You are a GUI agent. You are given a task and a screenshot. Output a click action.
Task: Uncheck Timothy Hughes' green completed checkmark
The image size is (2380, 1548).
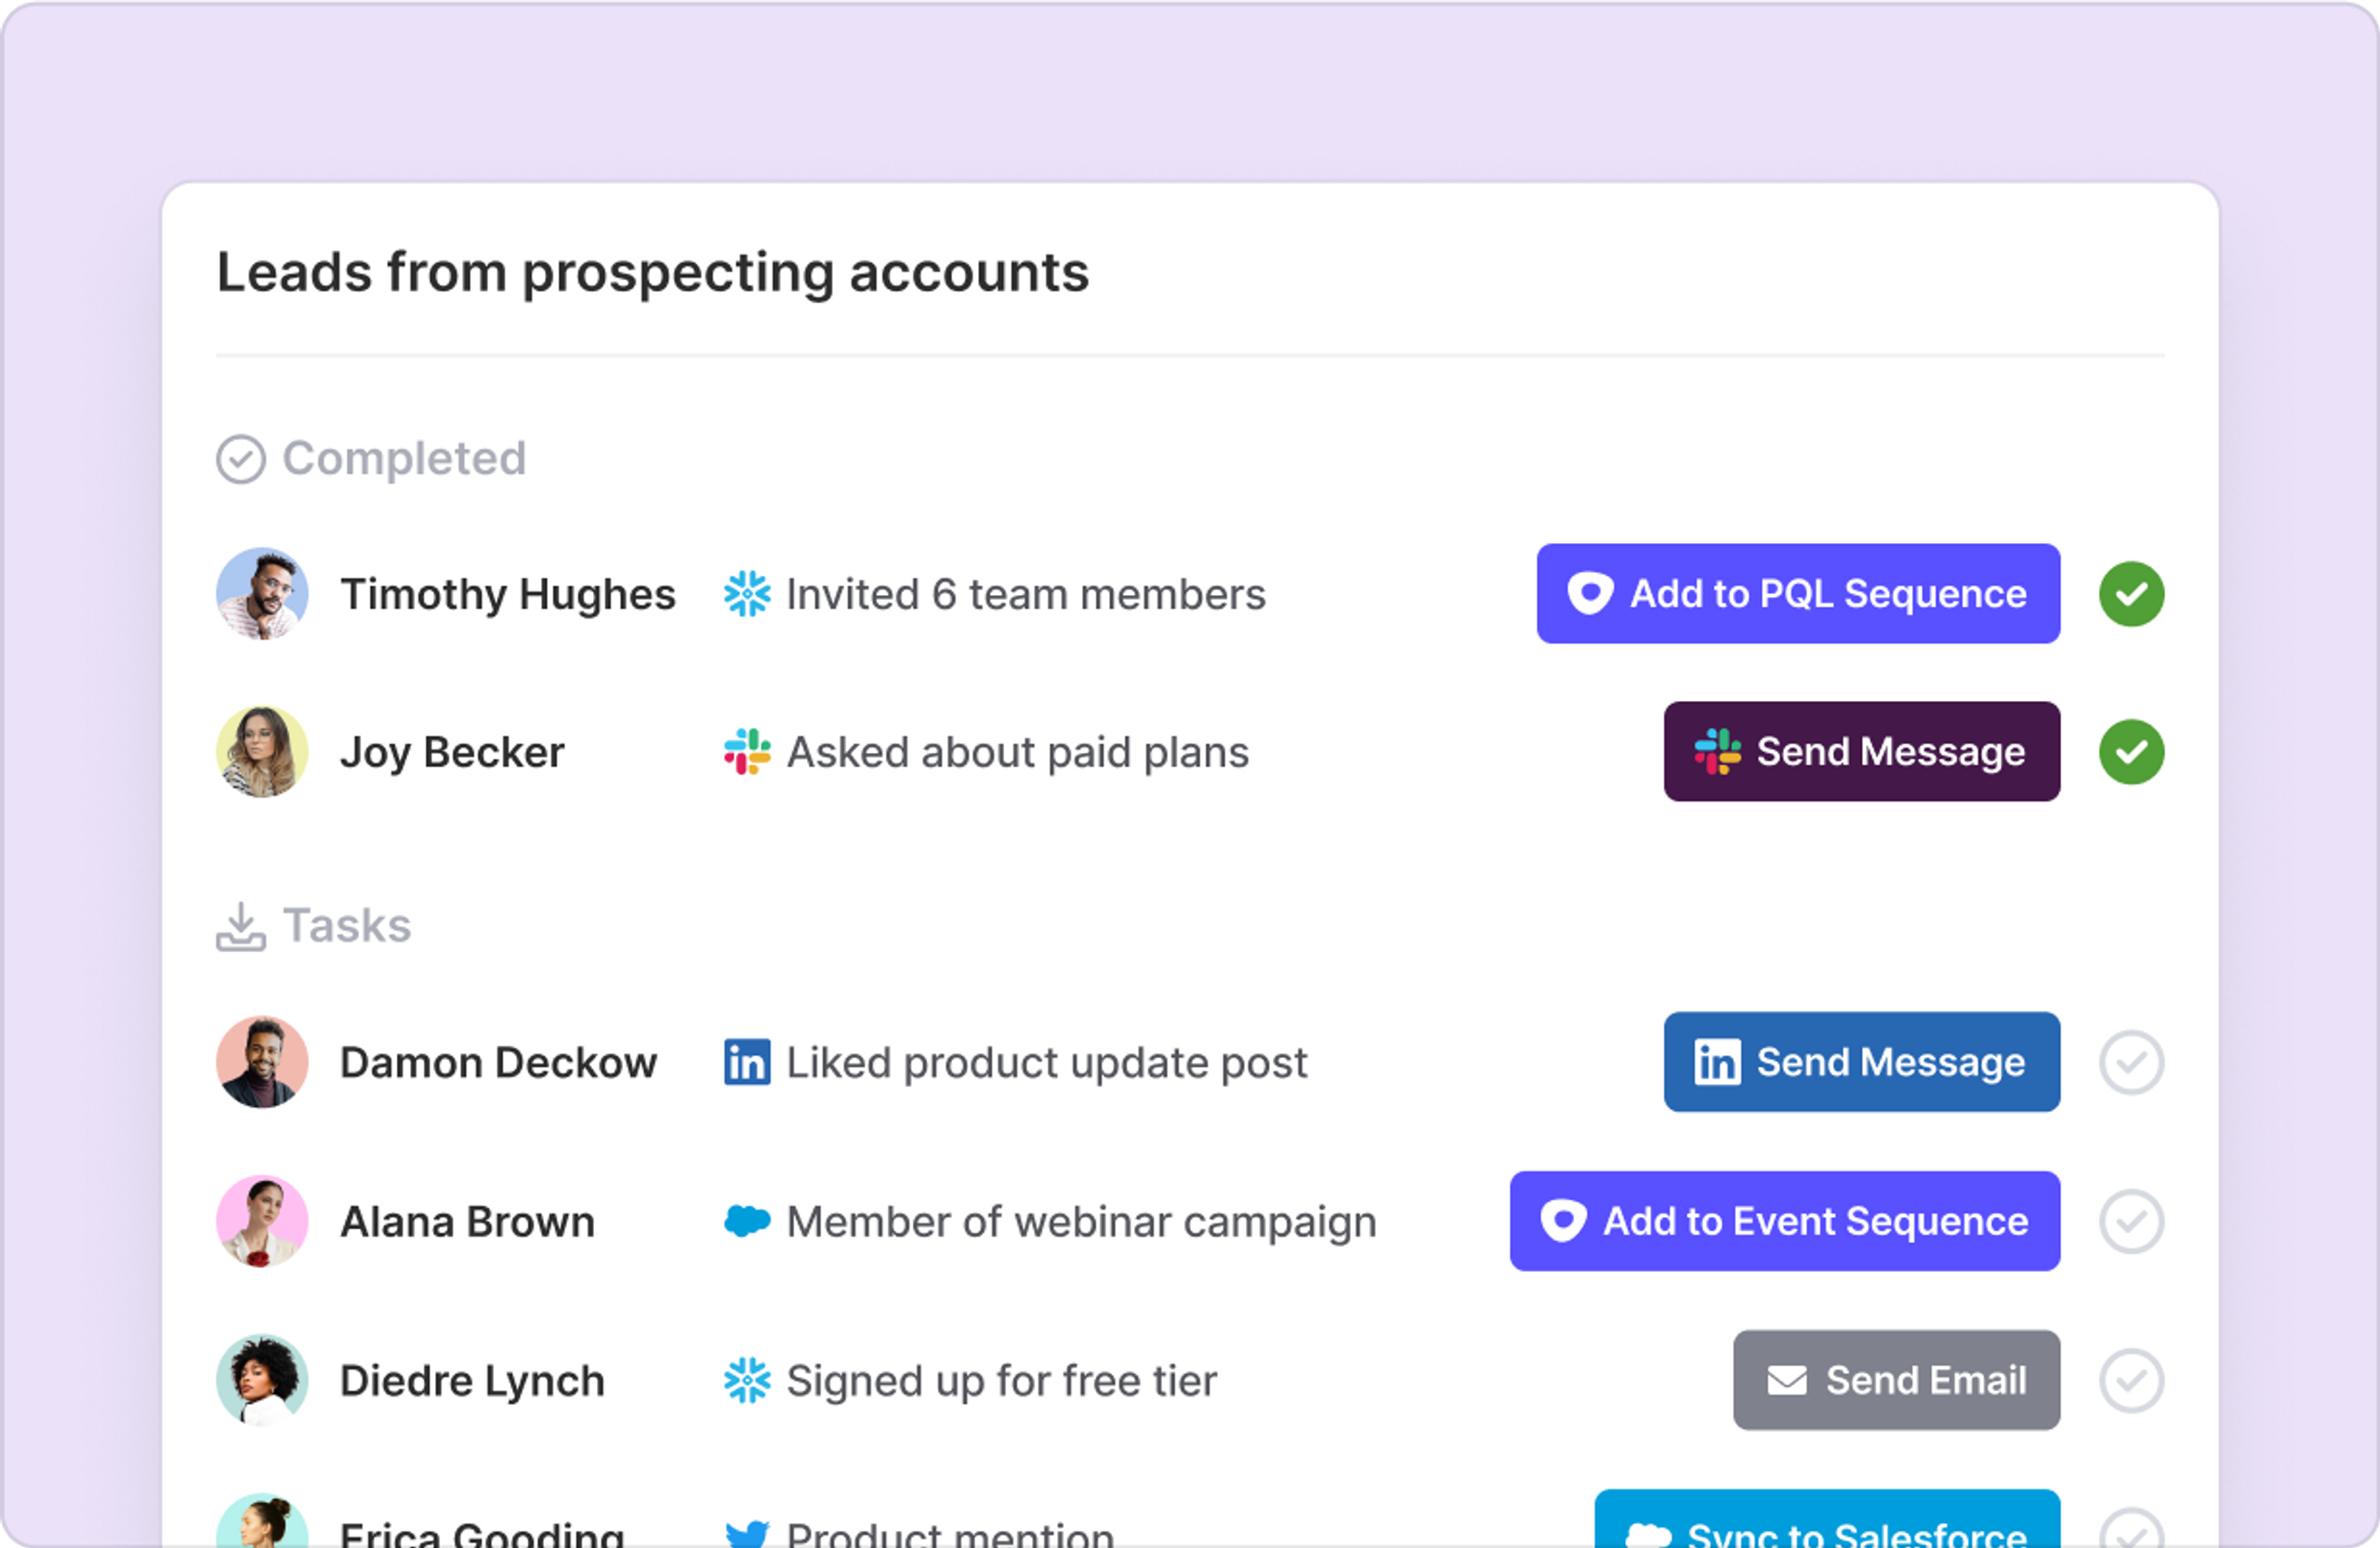pos(2131,594)
